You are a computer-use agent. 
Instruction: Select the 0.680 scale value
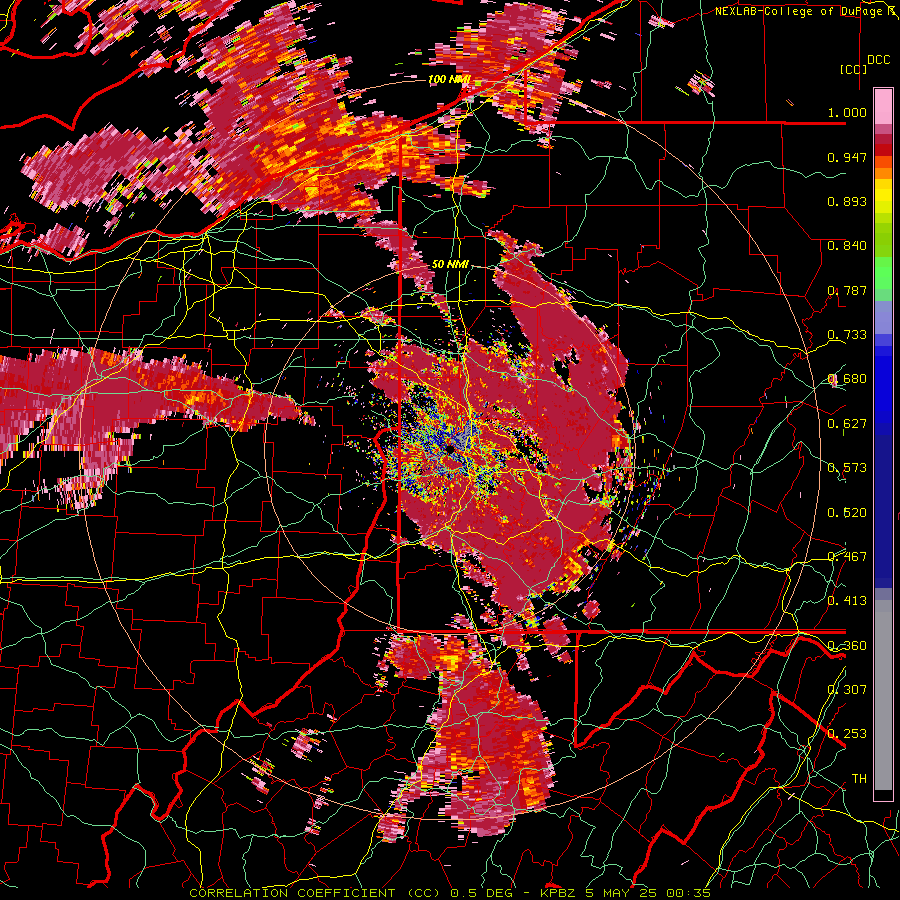(847, 379)
